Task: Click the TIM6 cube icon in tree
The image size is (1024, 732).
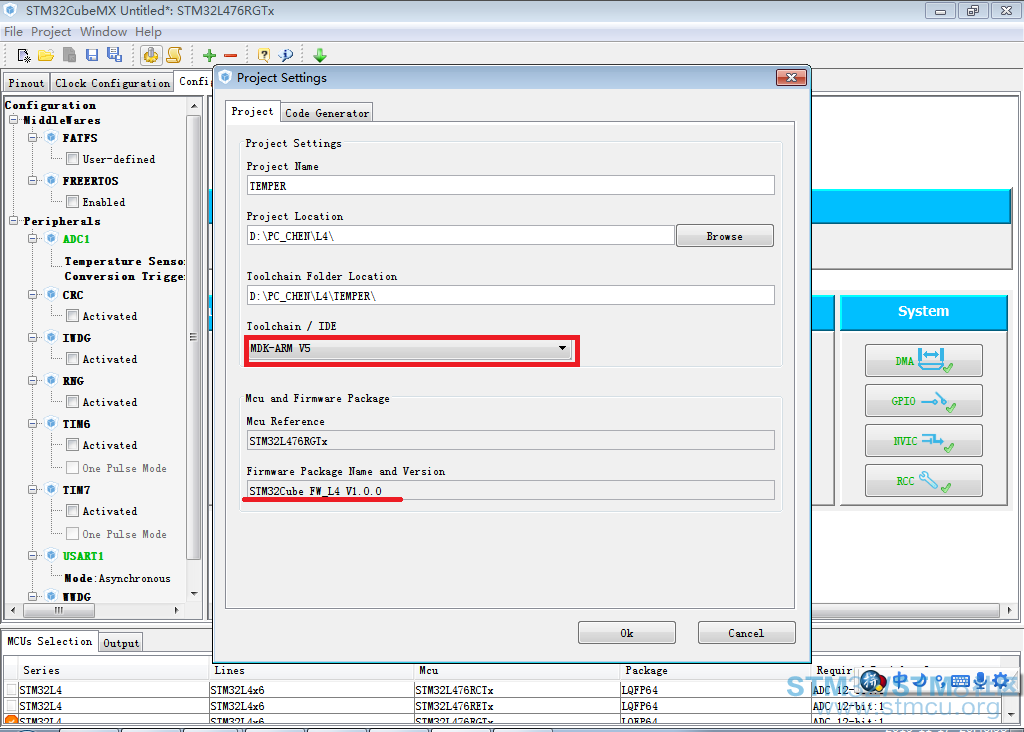Action: click(x=52, y=423)
